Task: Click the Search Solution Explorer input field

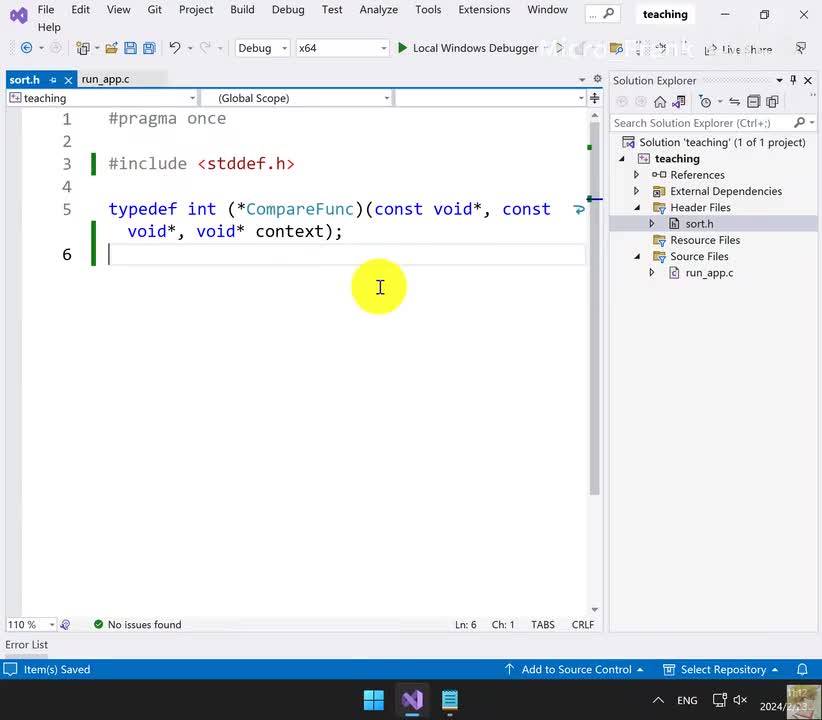Action: [701, 123]
